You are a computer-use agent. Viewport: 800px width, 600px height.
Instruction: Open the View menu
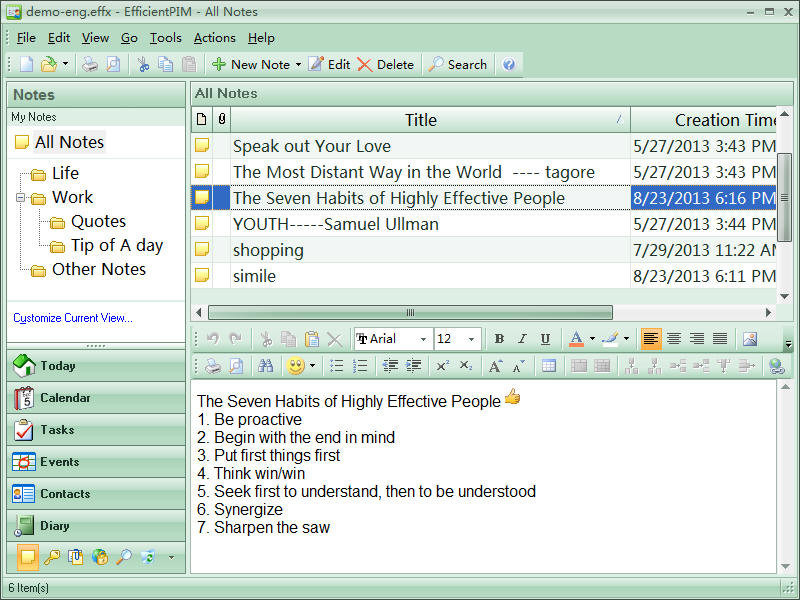[95, 38]
